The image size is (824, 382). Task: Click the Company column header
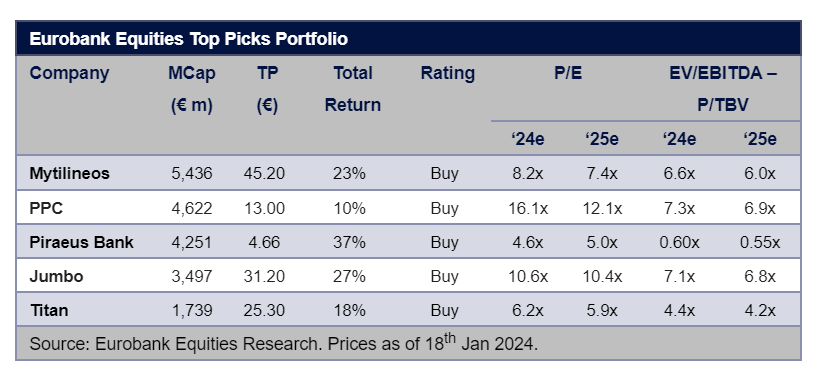tap(69, 73)
